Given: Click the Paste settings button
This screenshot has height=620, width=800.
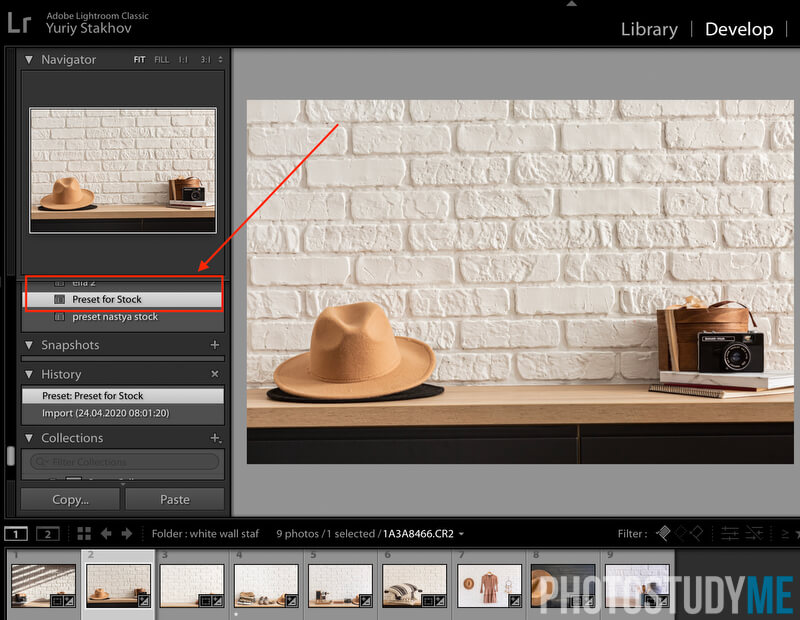Looking at the screenshot, I should pos(174,499).
